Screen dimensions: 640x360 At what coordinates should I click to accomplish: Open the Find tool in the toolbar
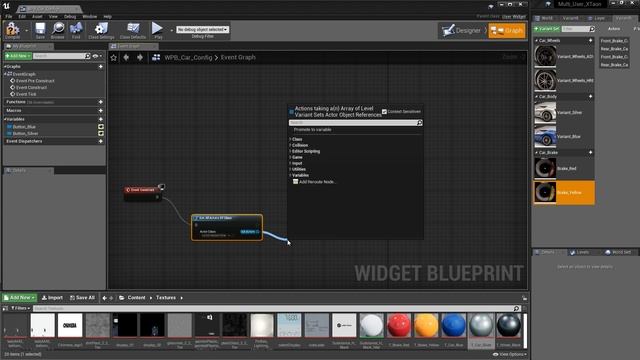76,29
